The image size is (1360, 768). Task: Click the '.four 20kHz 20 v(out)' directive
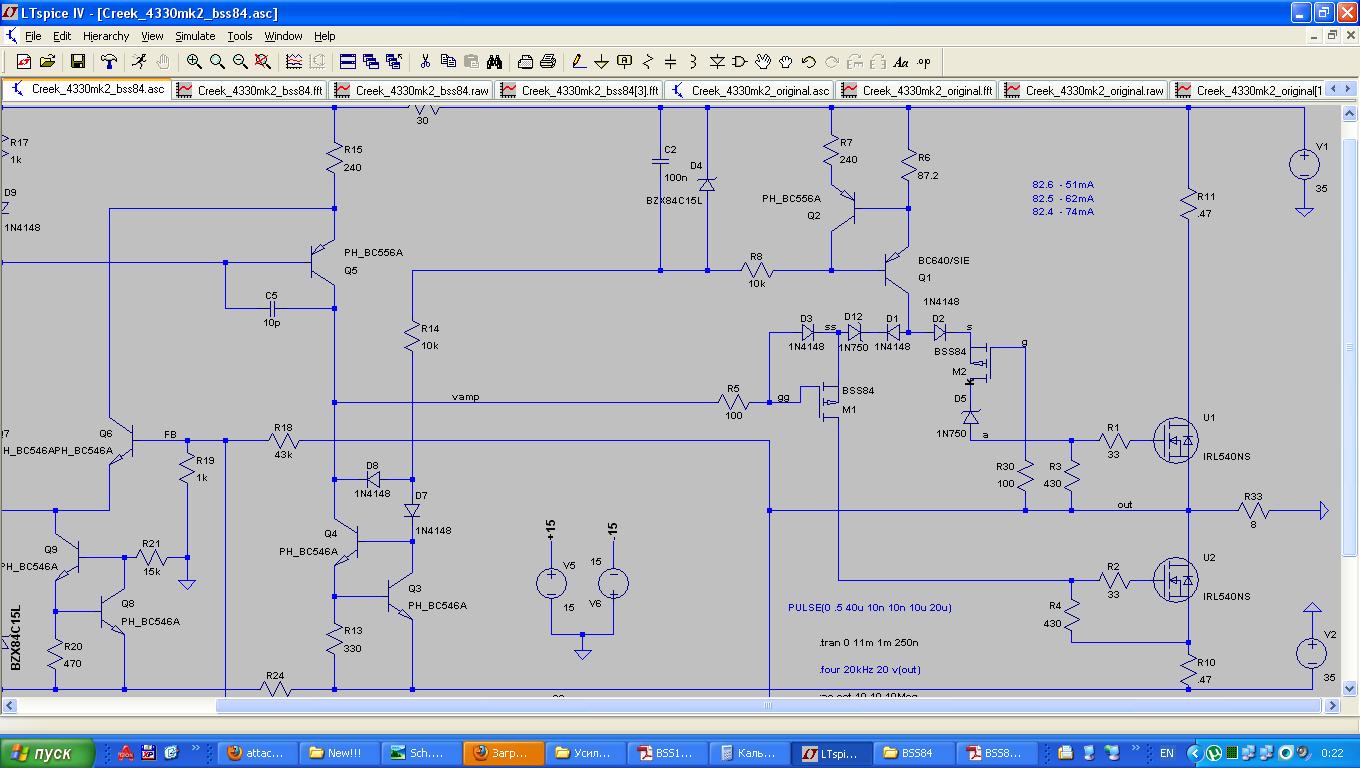[x=869, y=670]
